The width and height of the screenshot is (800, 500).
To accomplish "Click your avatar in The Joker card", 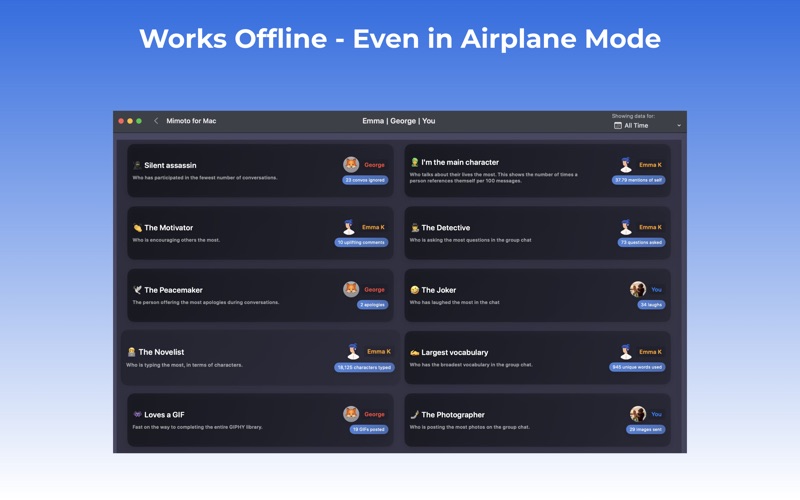I will [x=638, y=289].
